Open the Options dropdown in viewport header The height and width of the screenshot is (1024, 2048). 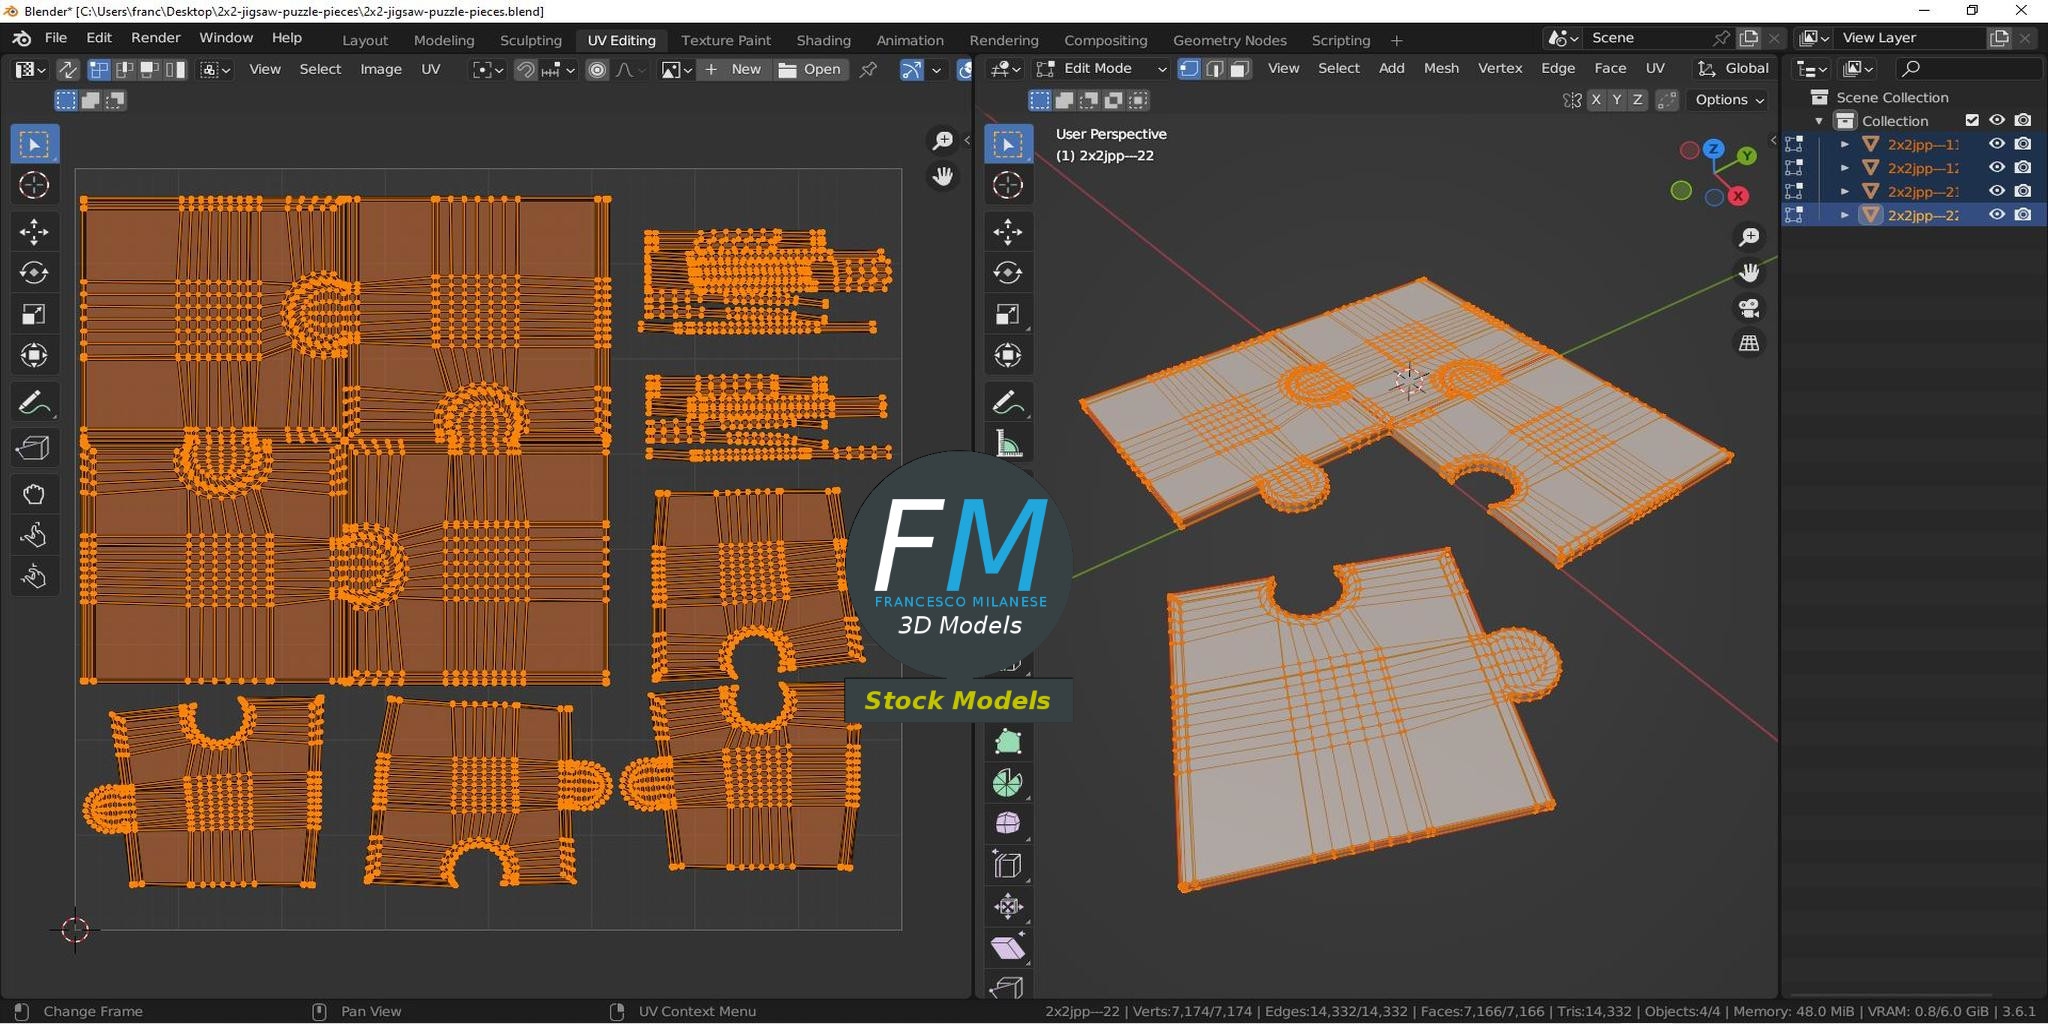coord(1729,100)
